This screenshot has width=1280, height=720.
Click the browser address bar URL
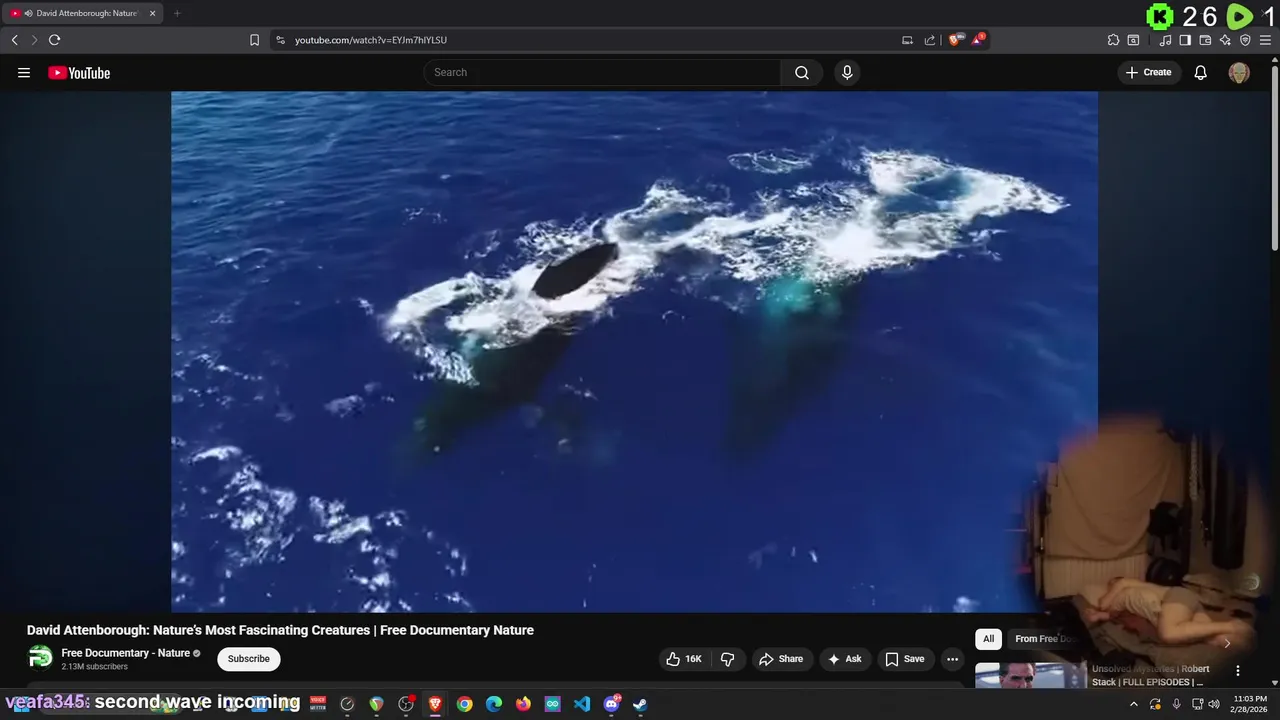[x=371, y=40]
